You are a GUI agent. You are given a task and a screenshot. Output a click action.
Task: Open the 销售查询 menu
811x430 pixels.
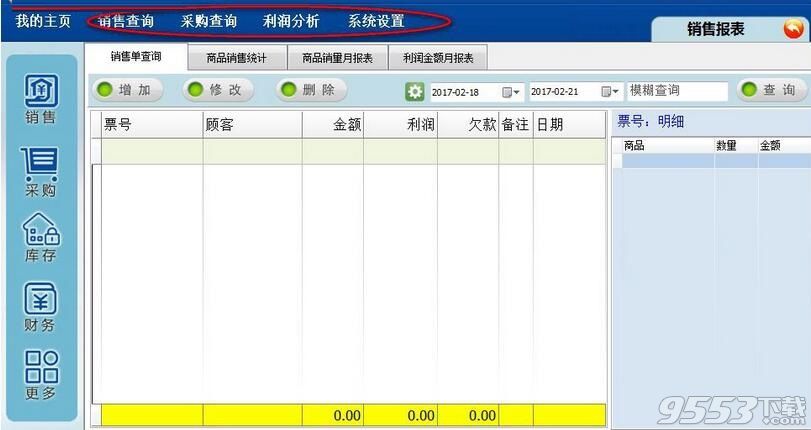(126, 21)
